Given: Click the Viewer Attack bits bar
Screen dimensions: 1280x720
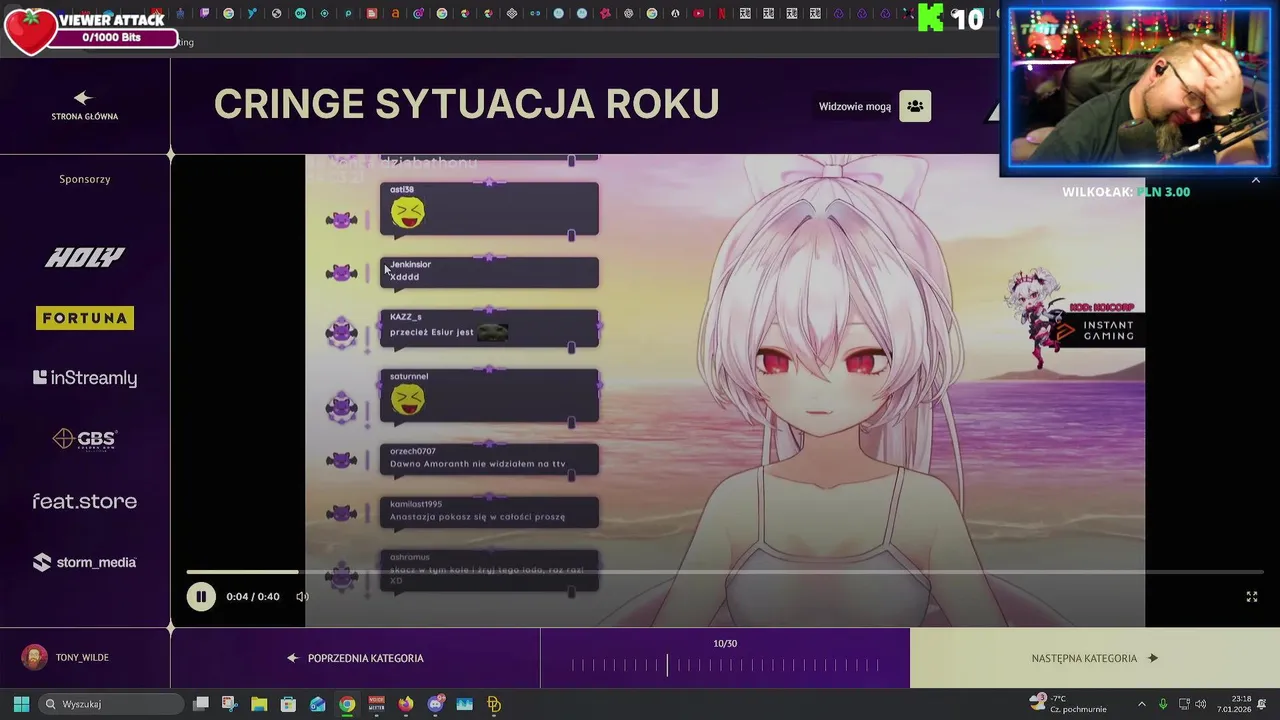Looking at the screenshot, I should [112, 38].
